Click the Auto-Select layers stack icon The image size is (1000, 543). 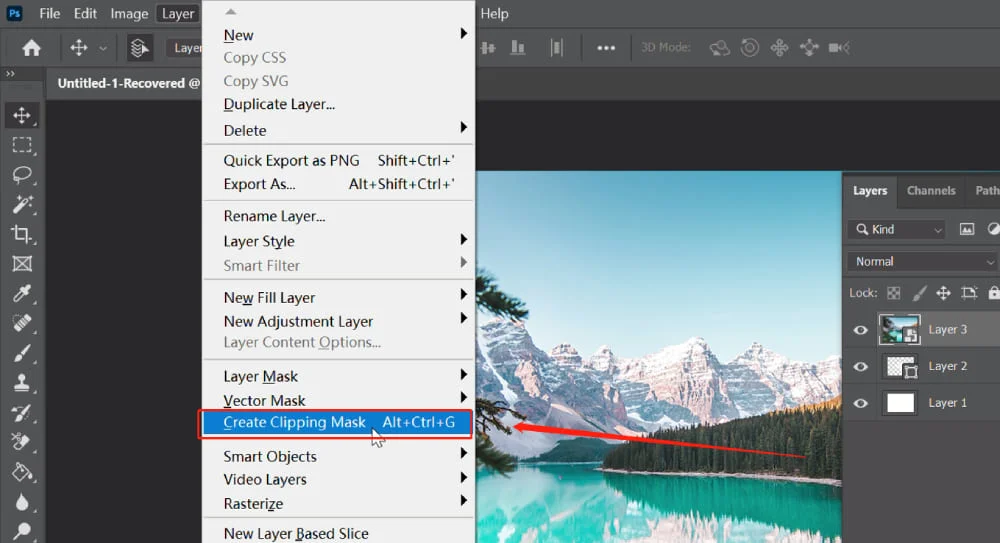(x=139, y=48)
